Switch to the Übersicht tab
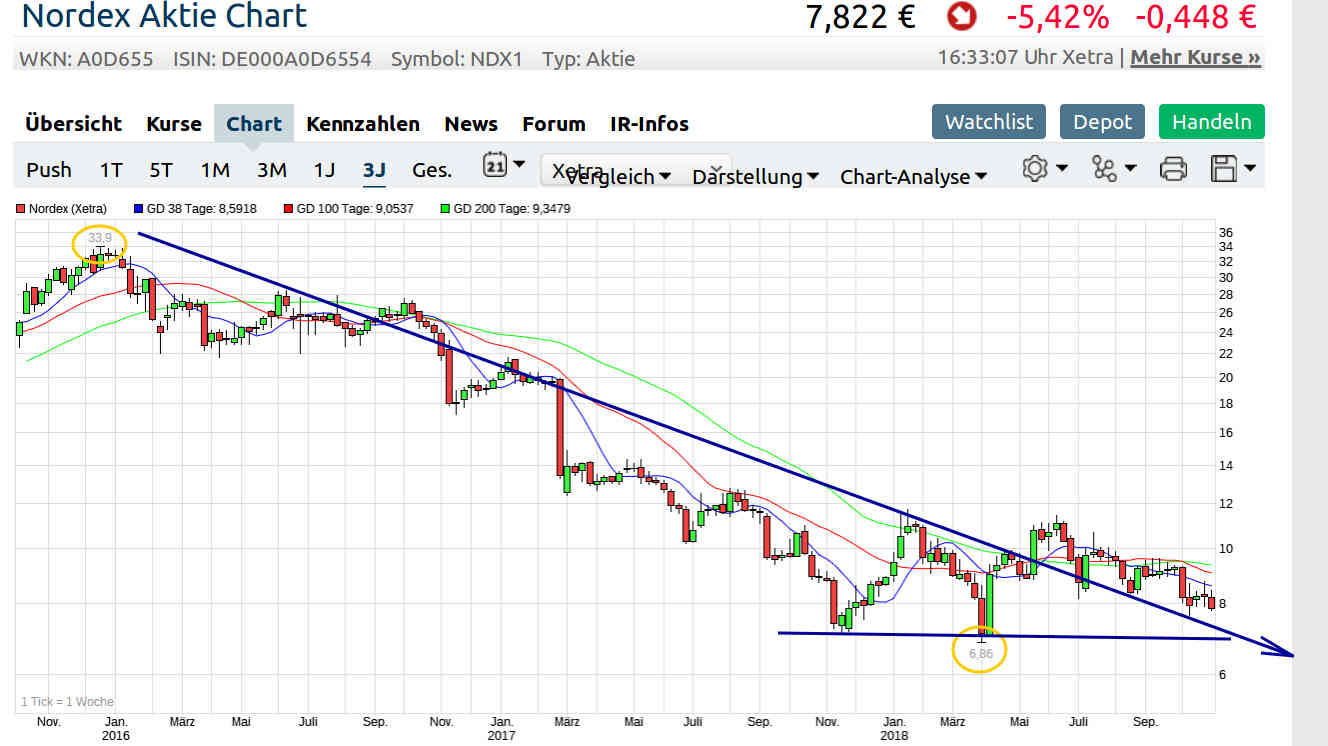 pos(73,124)
